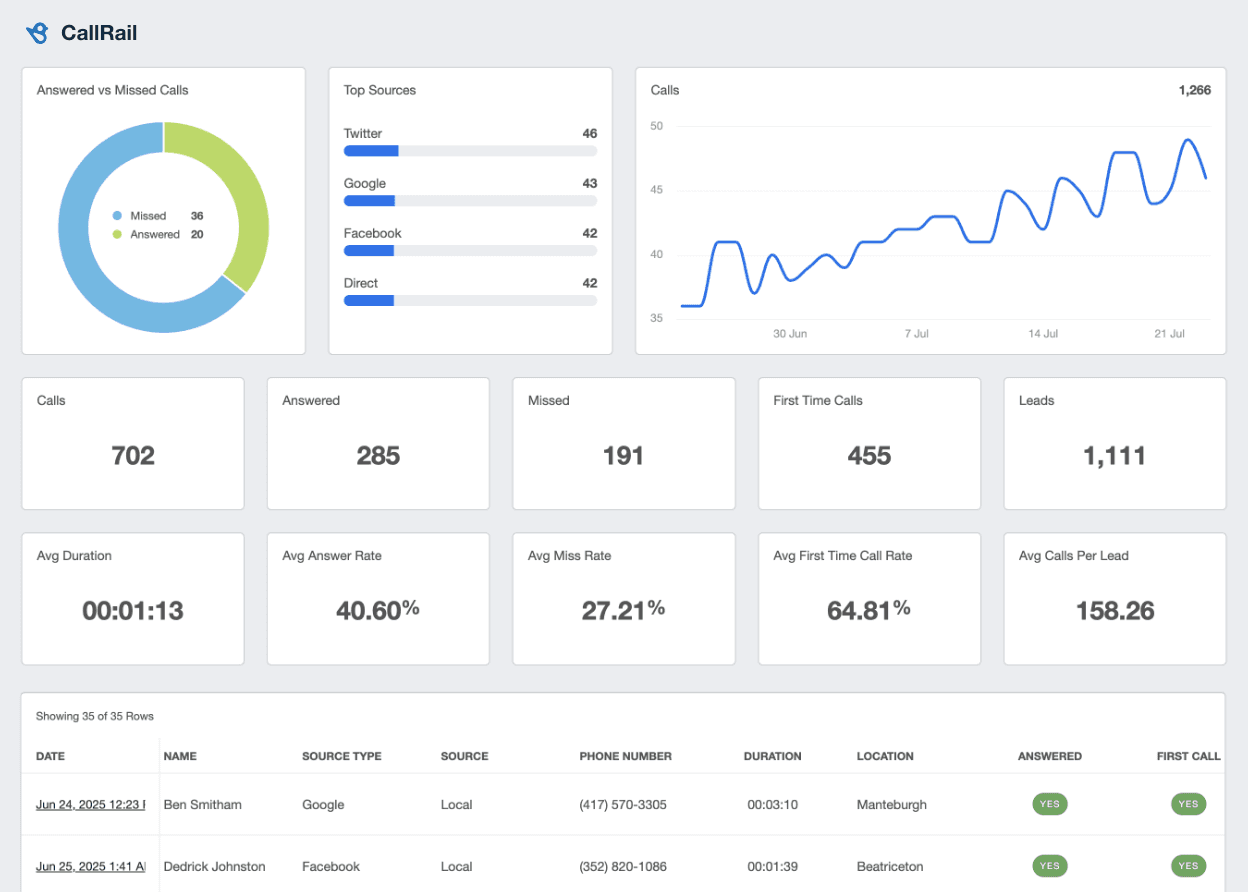The image size is (1248, 892).
Task: Click the green Answered legend dot
Action: [117, 235]
